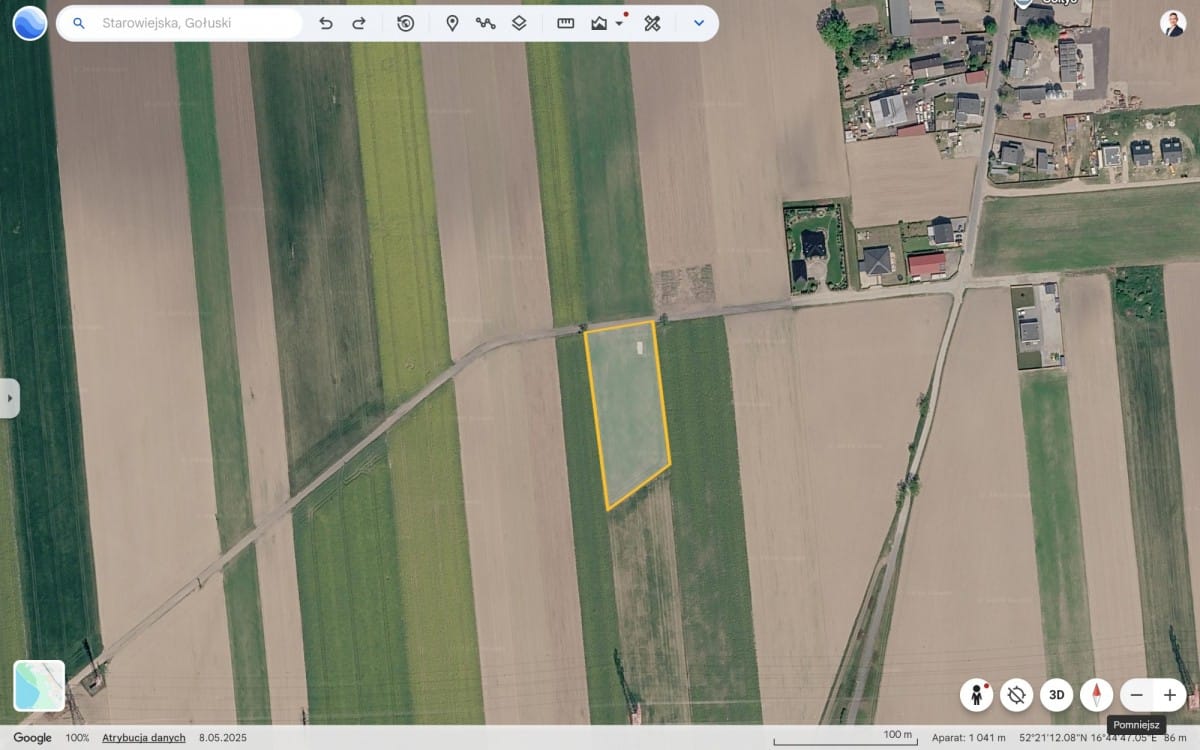Screen dimensions: 1200x750
Task: Open the design tools crossed-pencil icon
Action: tap(652, 23)
